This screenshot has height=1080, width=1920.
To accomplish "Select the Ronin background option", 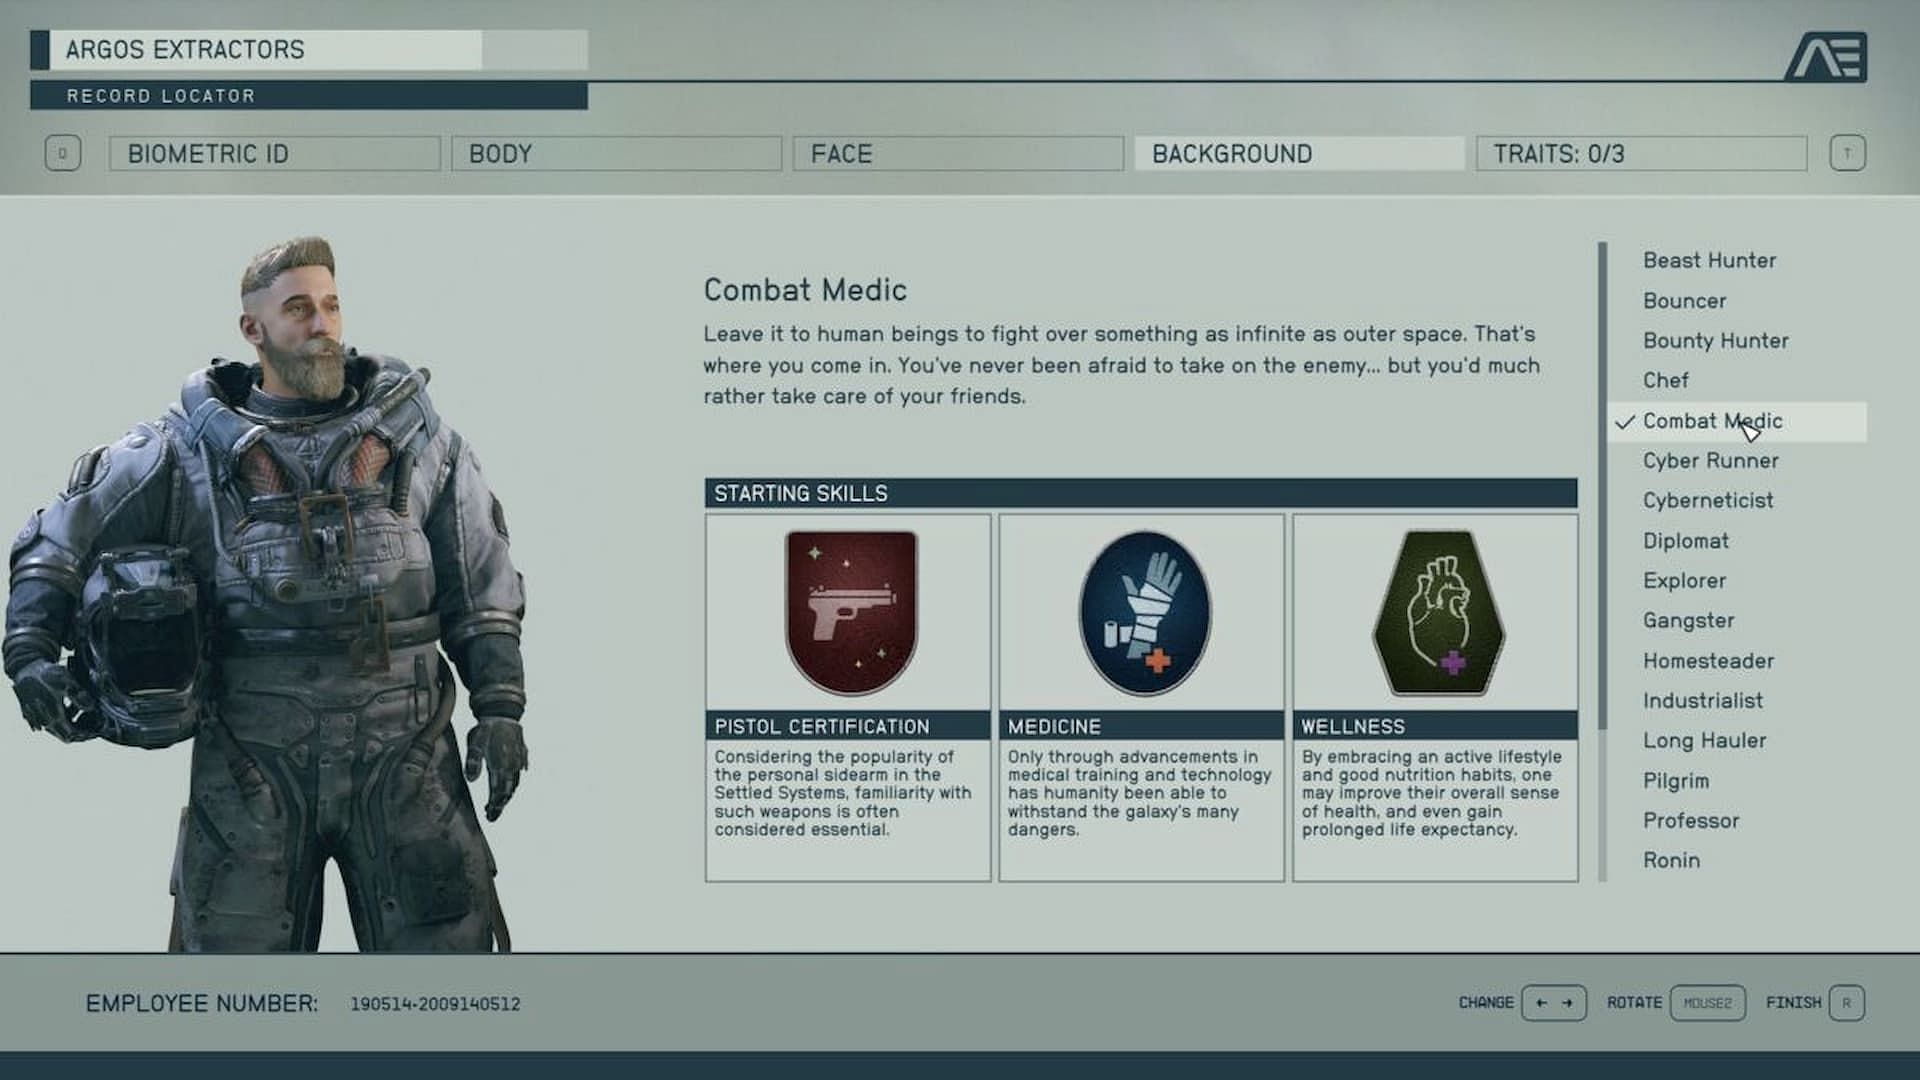I will pos(1672,858).
